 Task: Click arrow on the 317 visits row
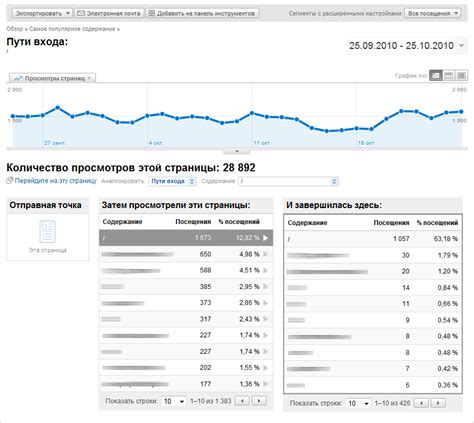coord(266,319)
